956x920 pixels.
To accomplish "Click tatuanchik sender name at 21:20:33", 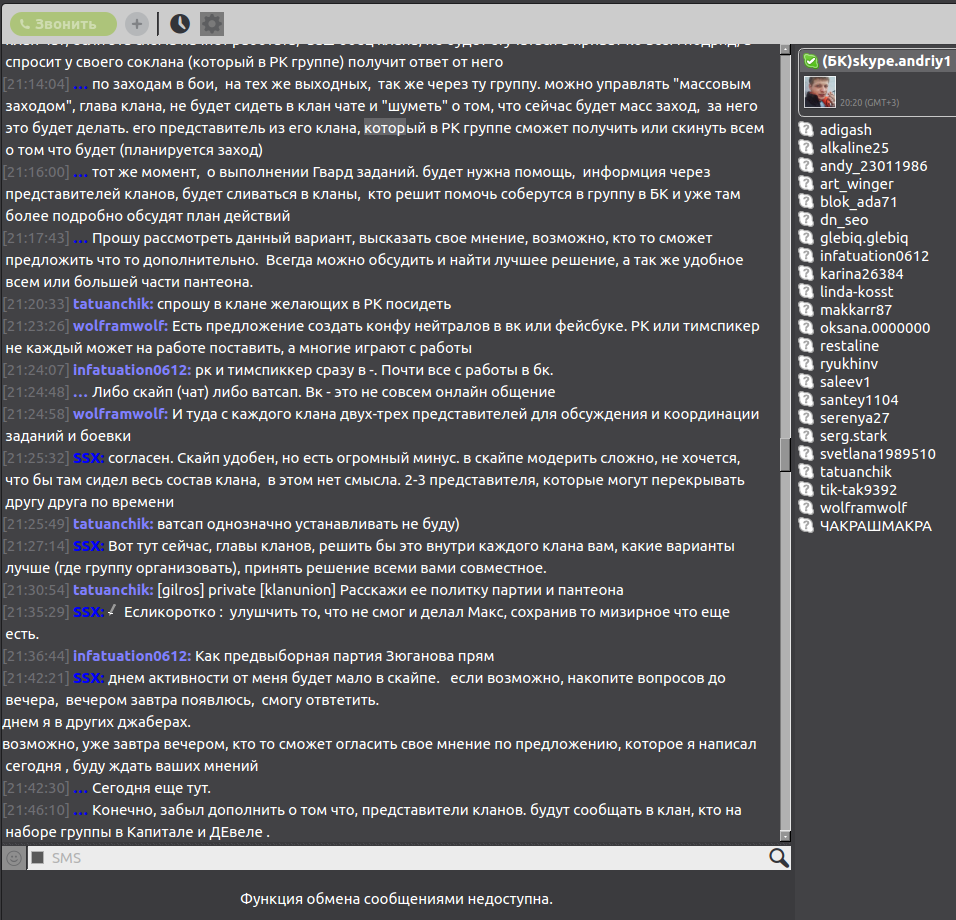I will (x=113, y=304).
